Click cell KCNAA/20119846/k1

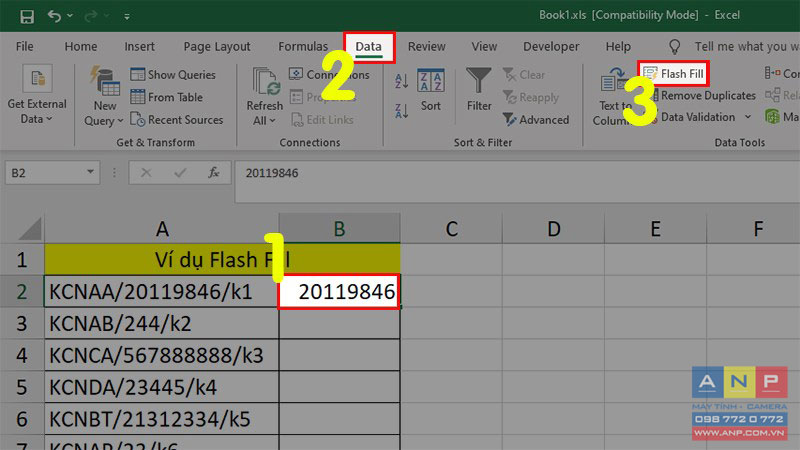point(161,291)
